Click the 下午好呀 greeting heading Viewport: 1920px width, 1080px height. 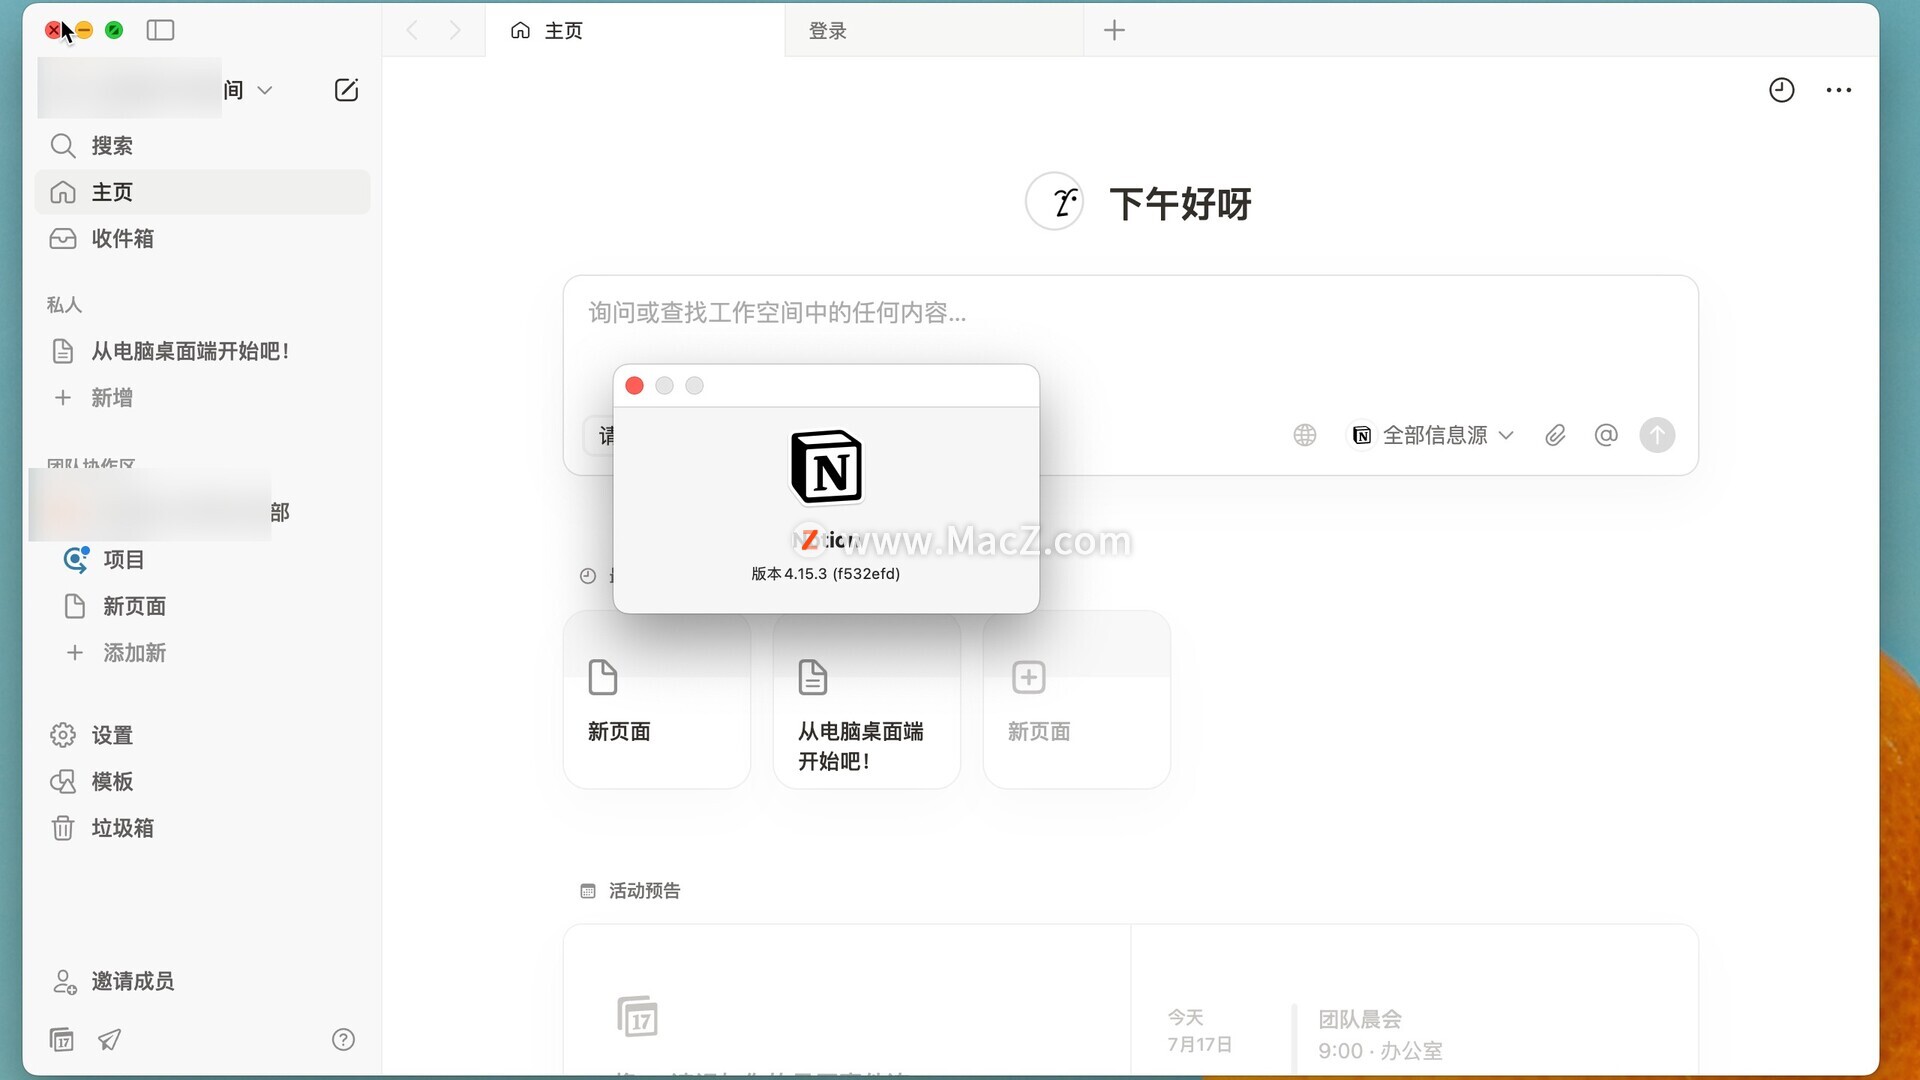point(1180,203)
